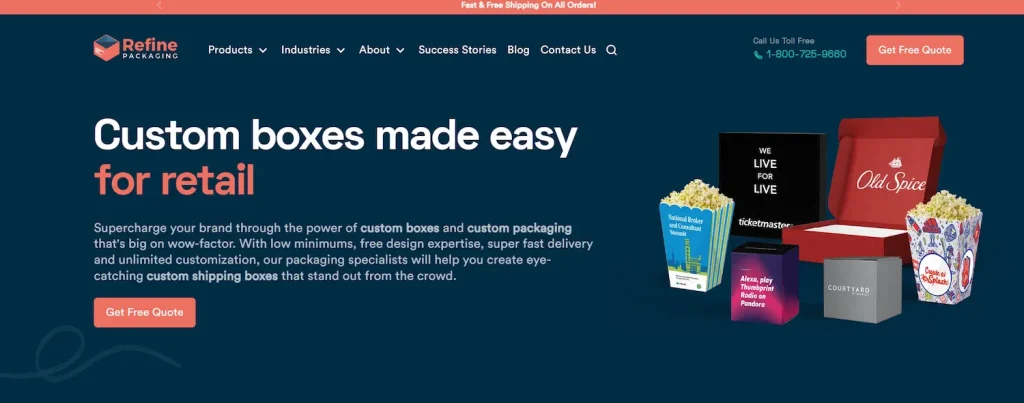Open the Blog page
This screenshot has height=403, width=1024.
tap(519, 50)
